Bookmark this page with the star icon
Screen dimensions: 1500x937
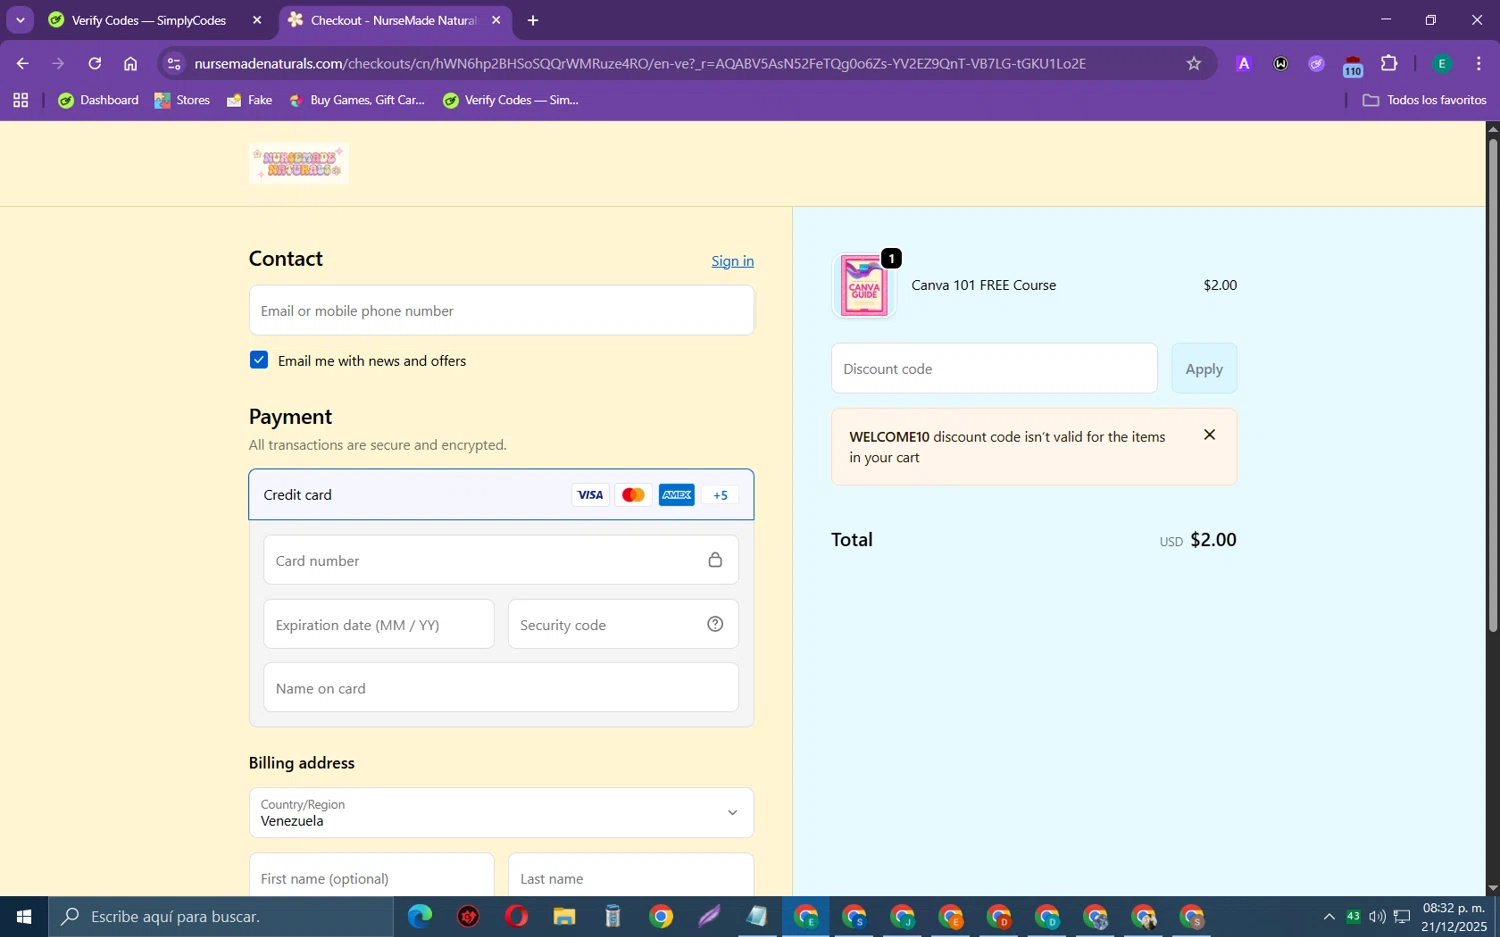1193,63
